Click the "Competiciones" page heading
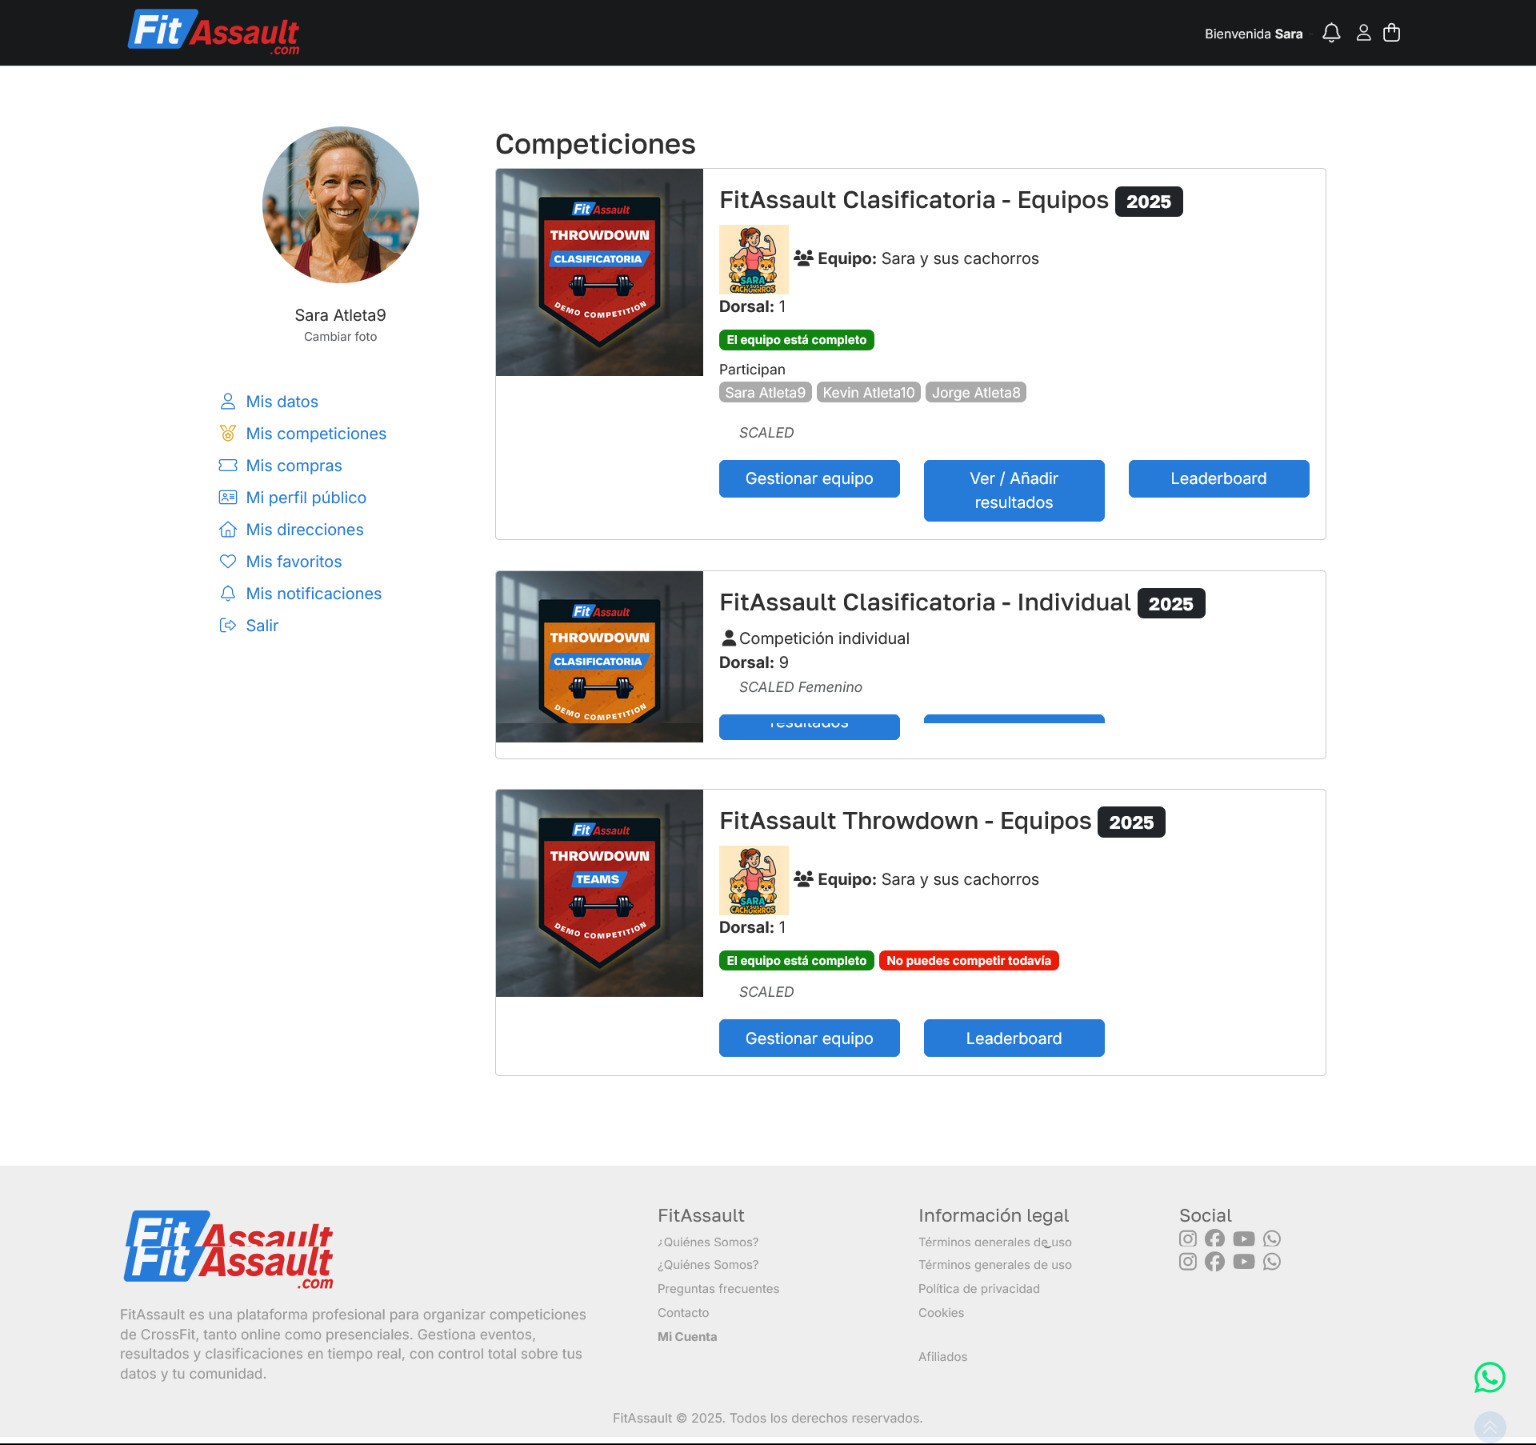 click(595, 144)
